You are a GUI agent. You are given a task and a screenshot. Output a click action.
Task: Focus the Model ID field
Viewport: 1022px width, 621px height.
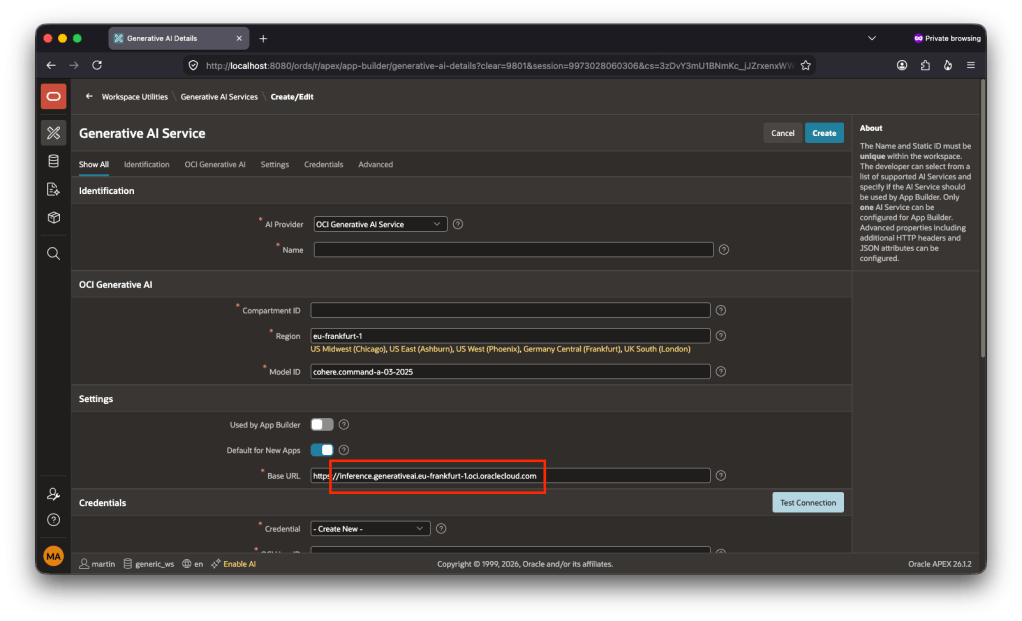coord(510,371)
